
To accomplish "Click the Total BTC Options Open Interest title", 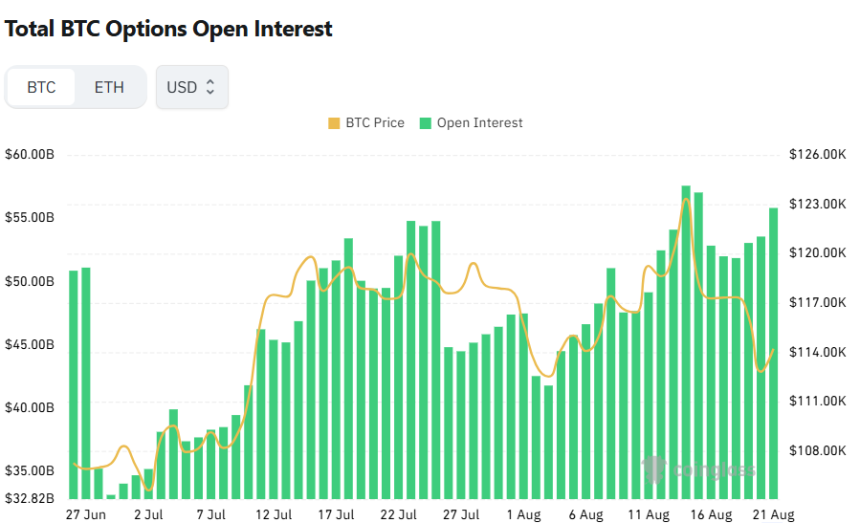I will pos(169,29).
